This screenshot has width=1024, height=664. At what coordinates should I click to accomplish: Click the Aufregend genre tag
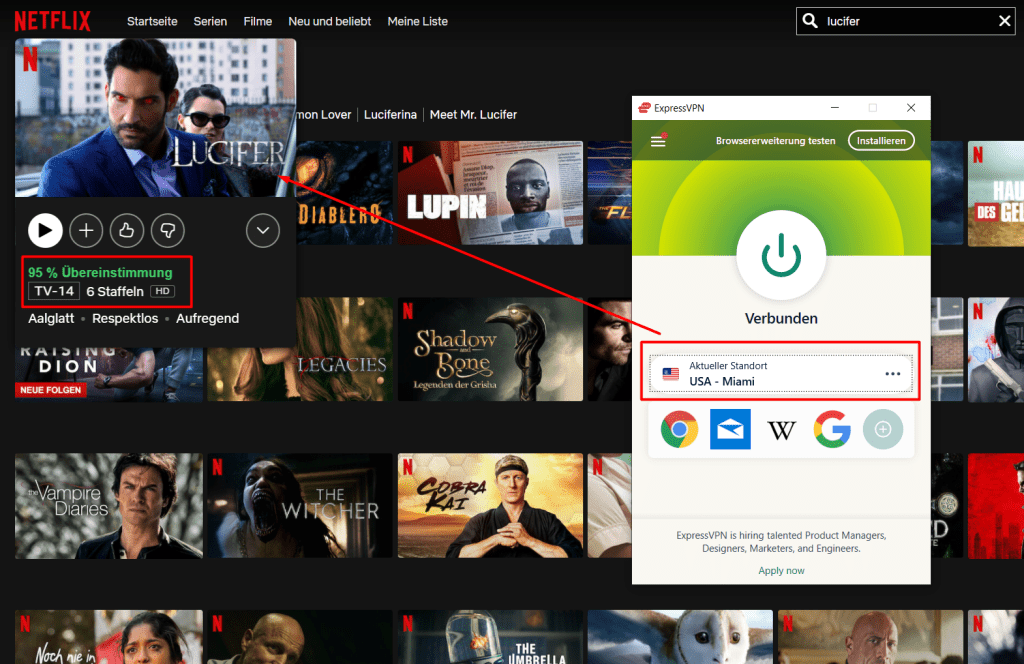(207, 319)
